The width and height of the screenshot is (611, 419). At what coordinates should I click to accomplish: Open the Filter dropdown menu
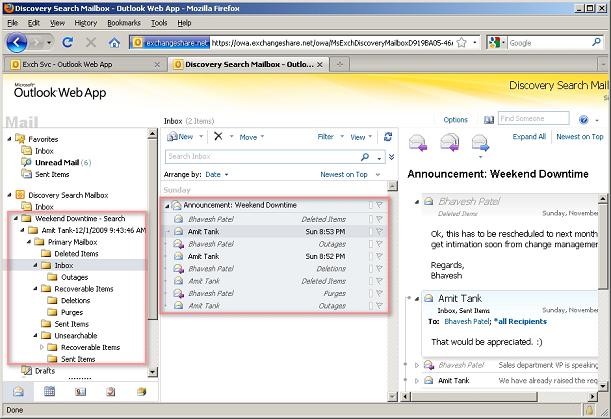tap(329, 136)
